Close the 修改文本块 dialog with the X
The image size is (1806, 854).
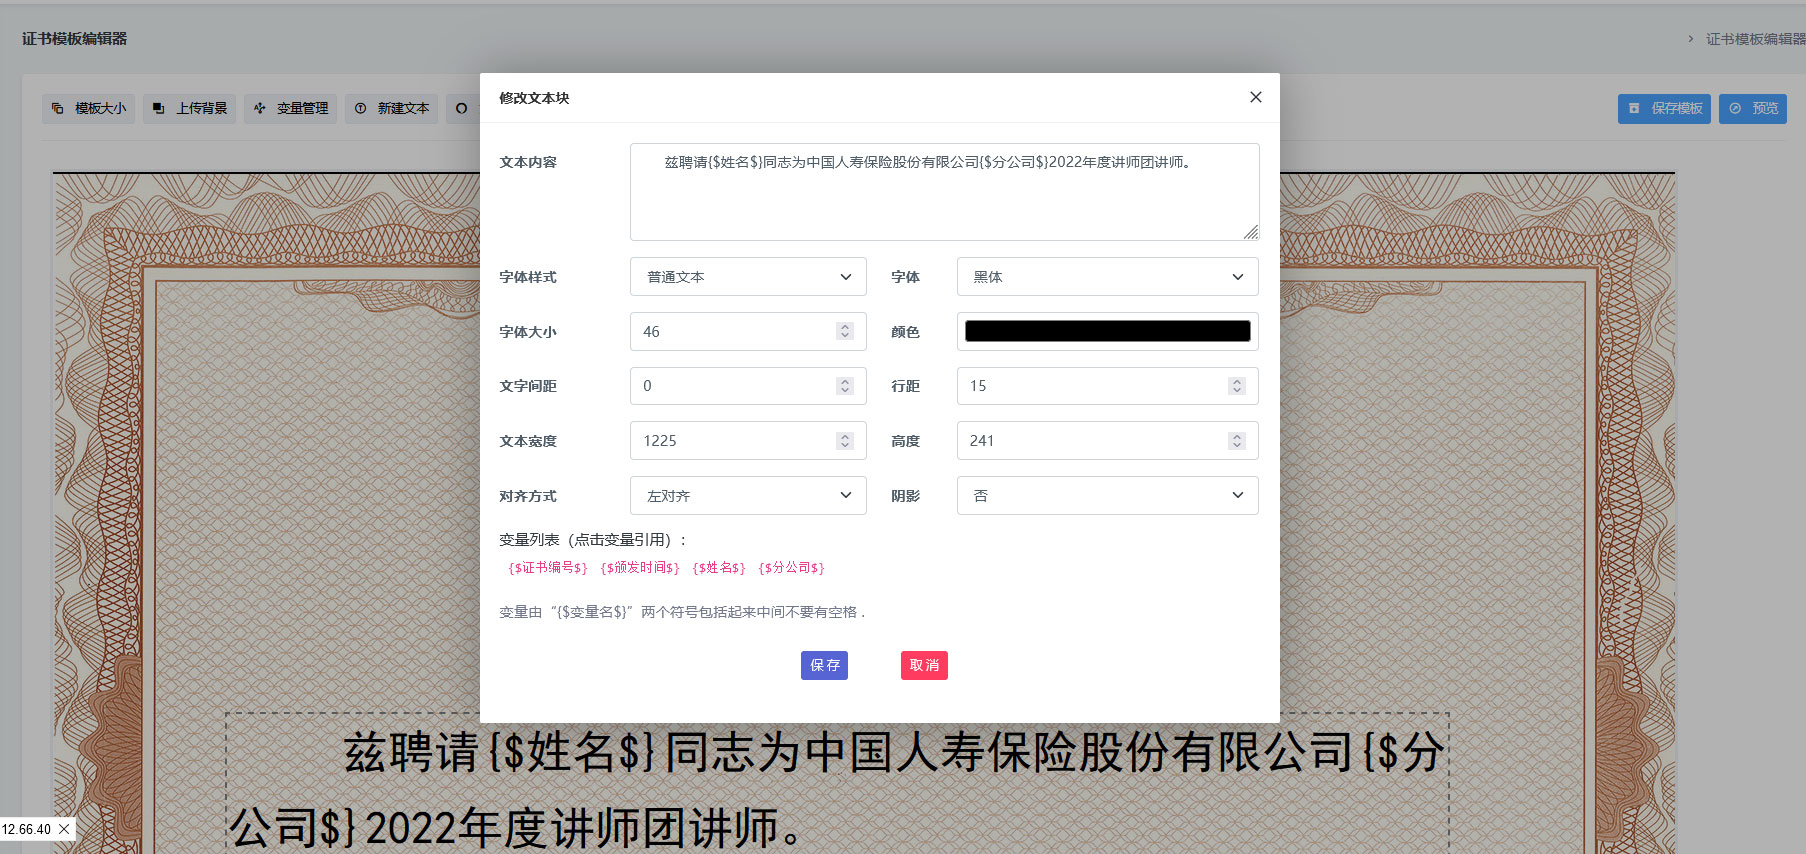[1256, 97]
